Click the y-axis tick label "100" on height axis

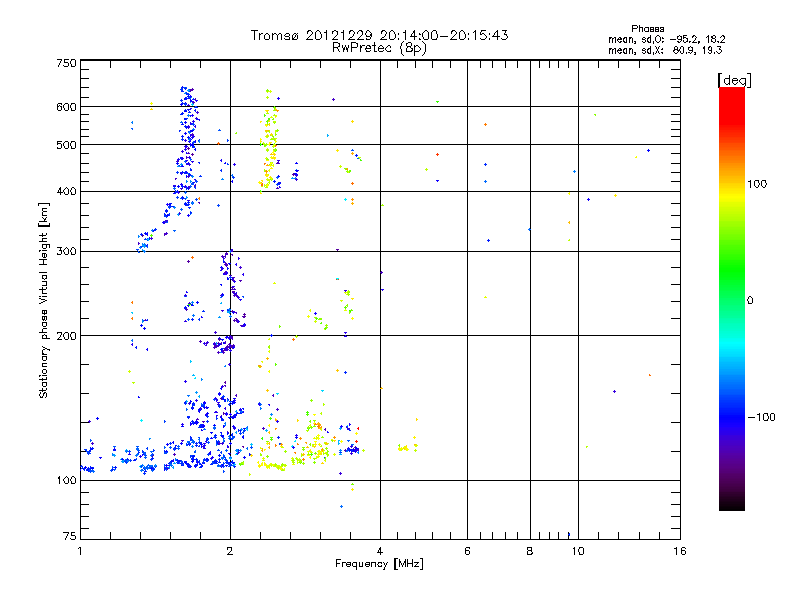point(66,480)
